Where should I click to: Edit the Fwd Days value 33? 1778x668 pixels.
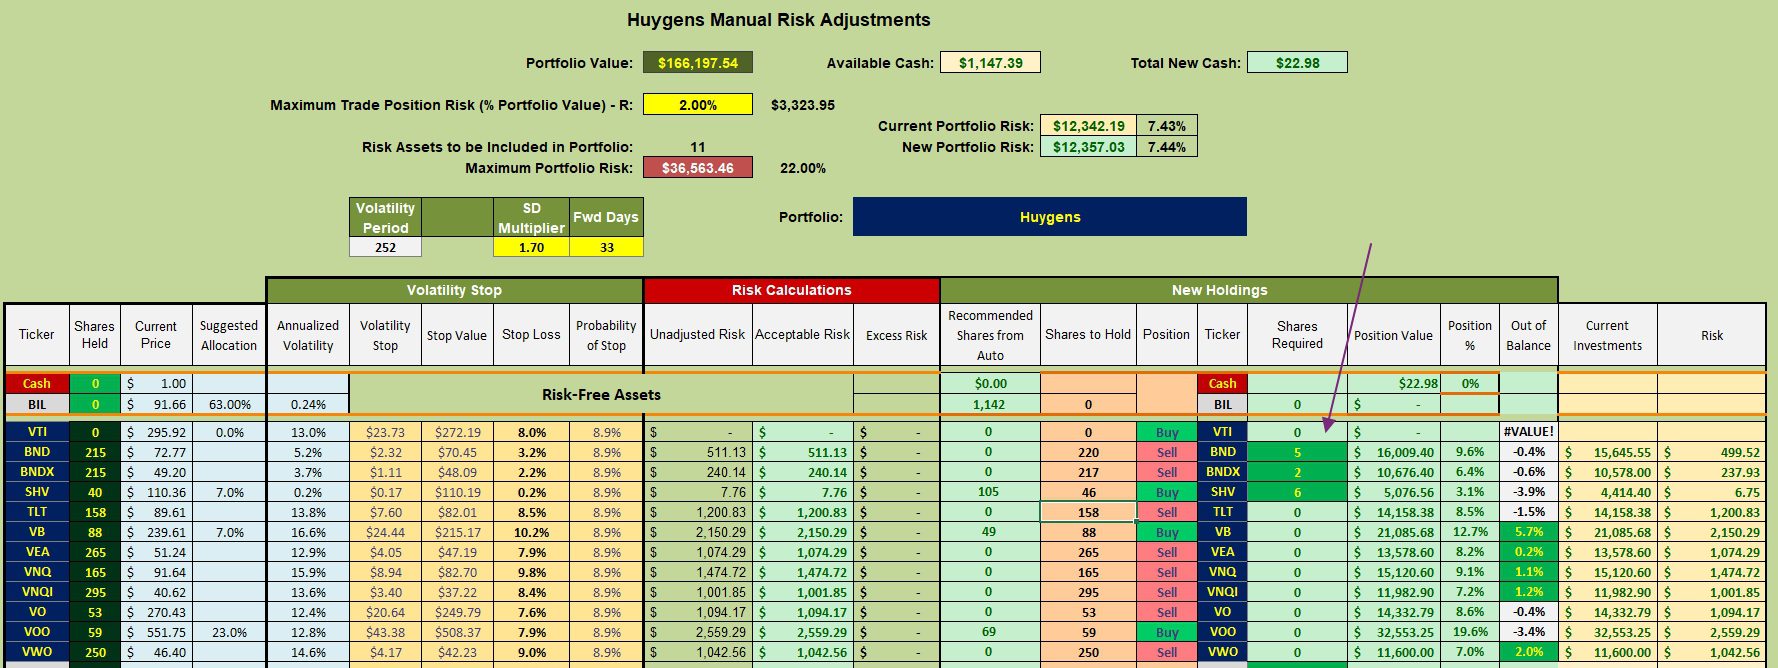tap(606, 247)
